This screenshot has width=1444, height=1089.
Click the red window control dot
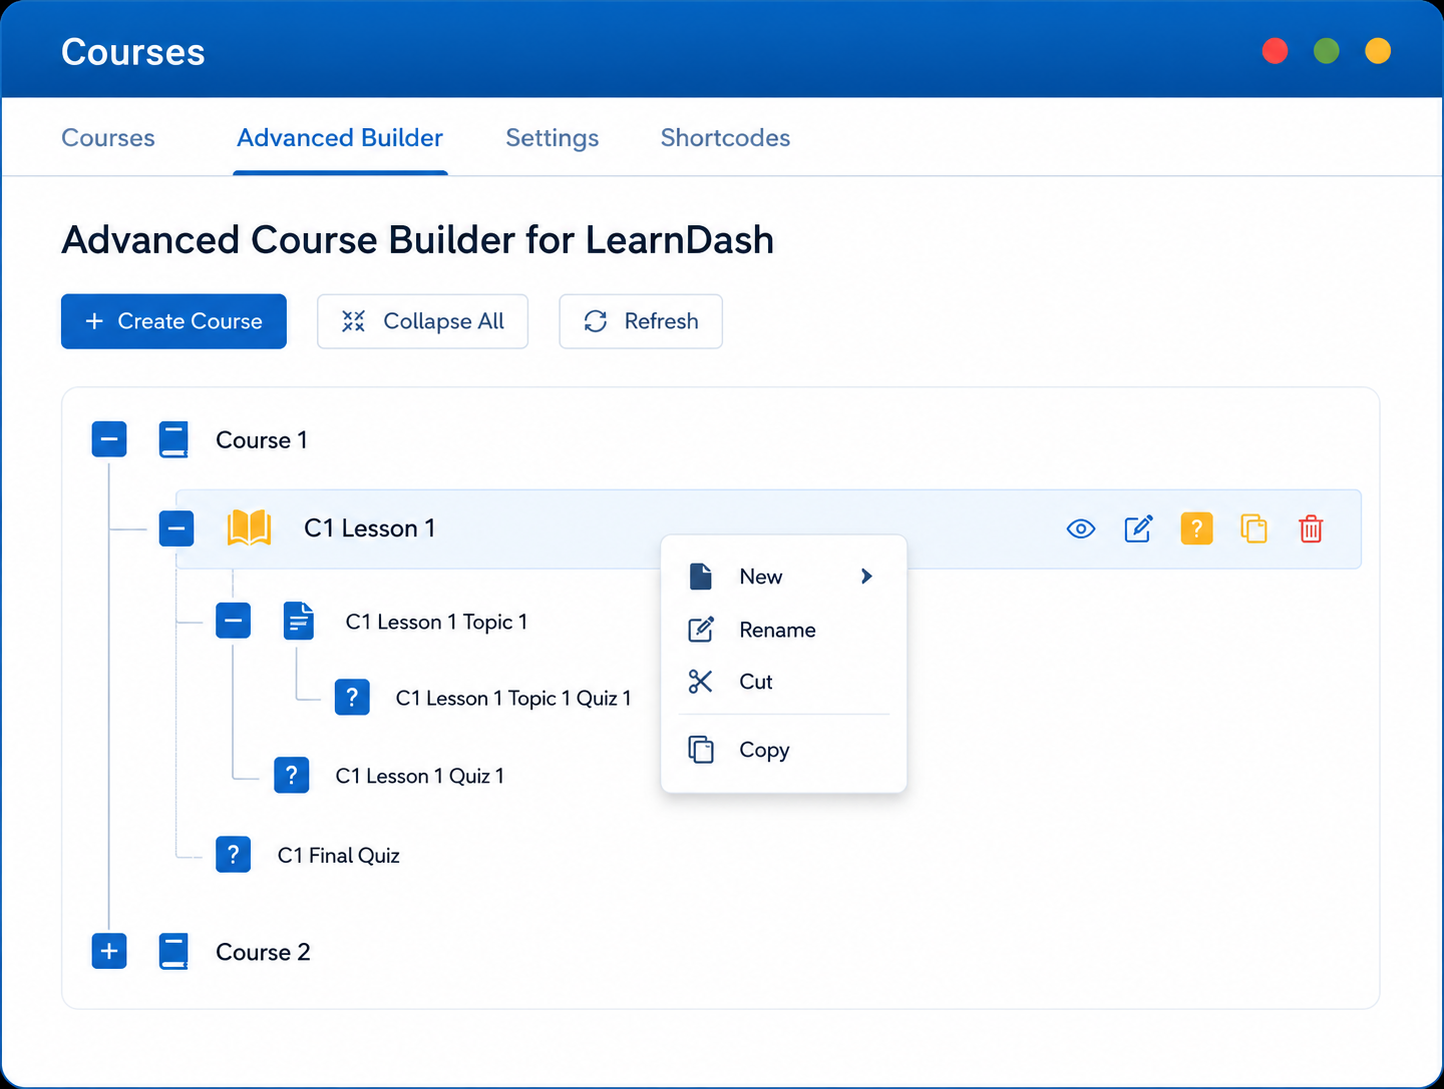1275,51
